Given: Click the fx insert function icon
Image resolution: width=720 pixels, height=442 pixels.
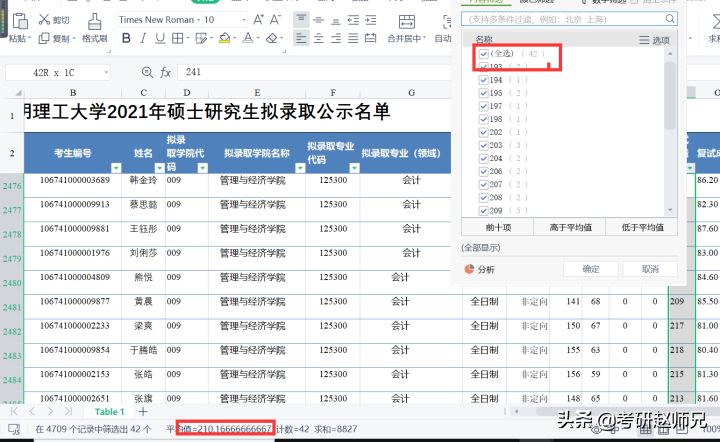Looking at the screenshot, I should (x=165, y=72).
